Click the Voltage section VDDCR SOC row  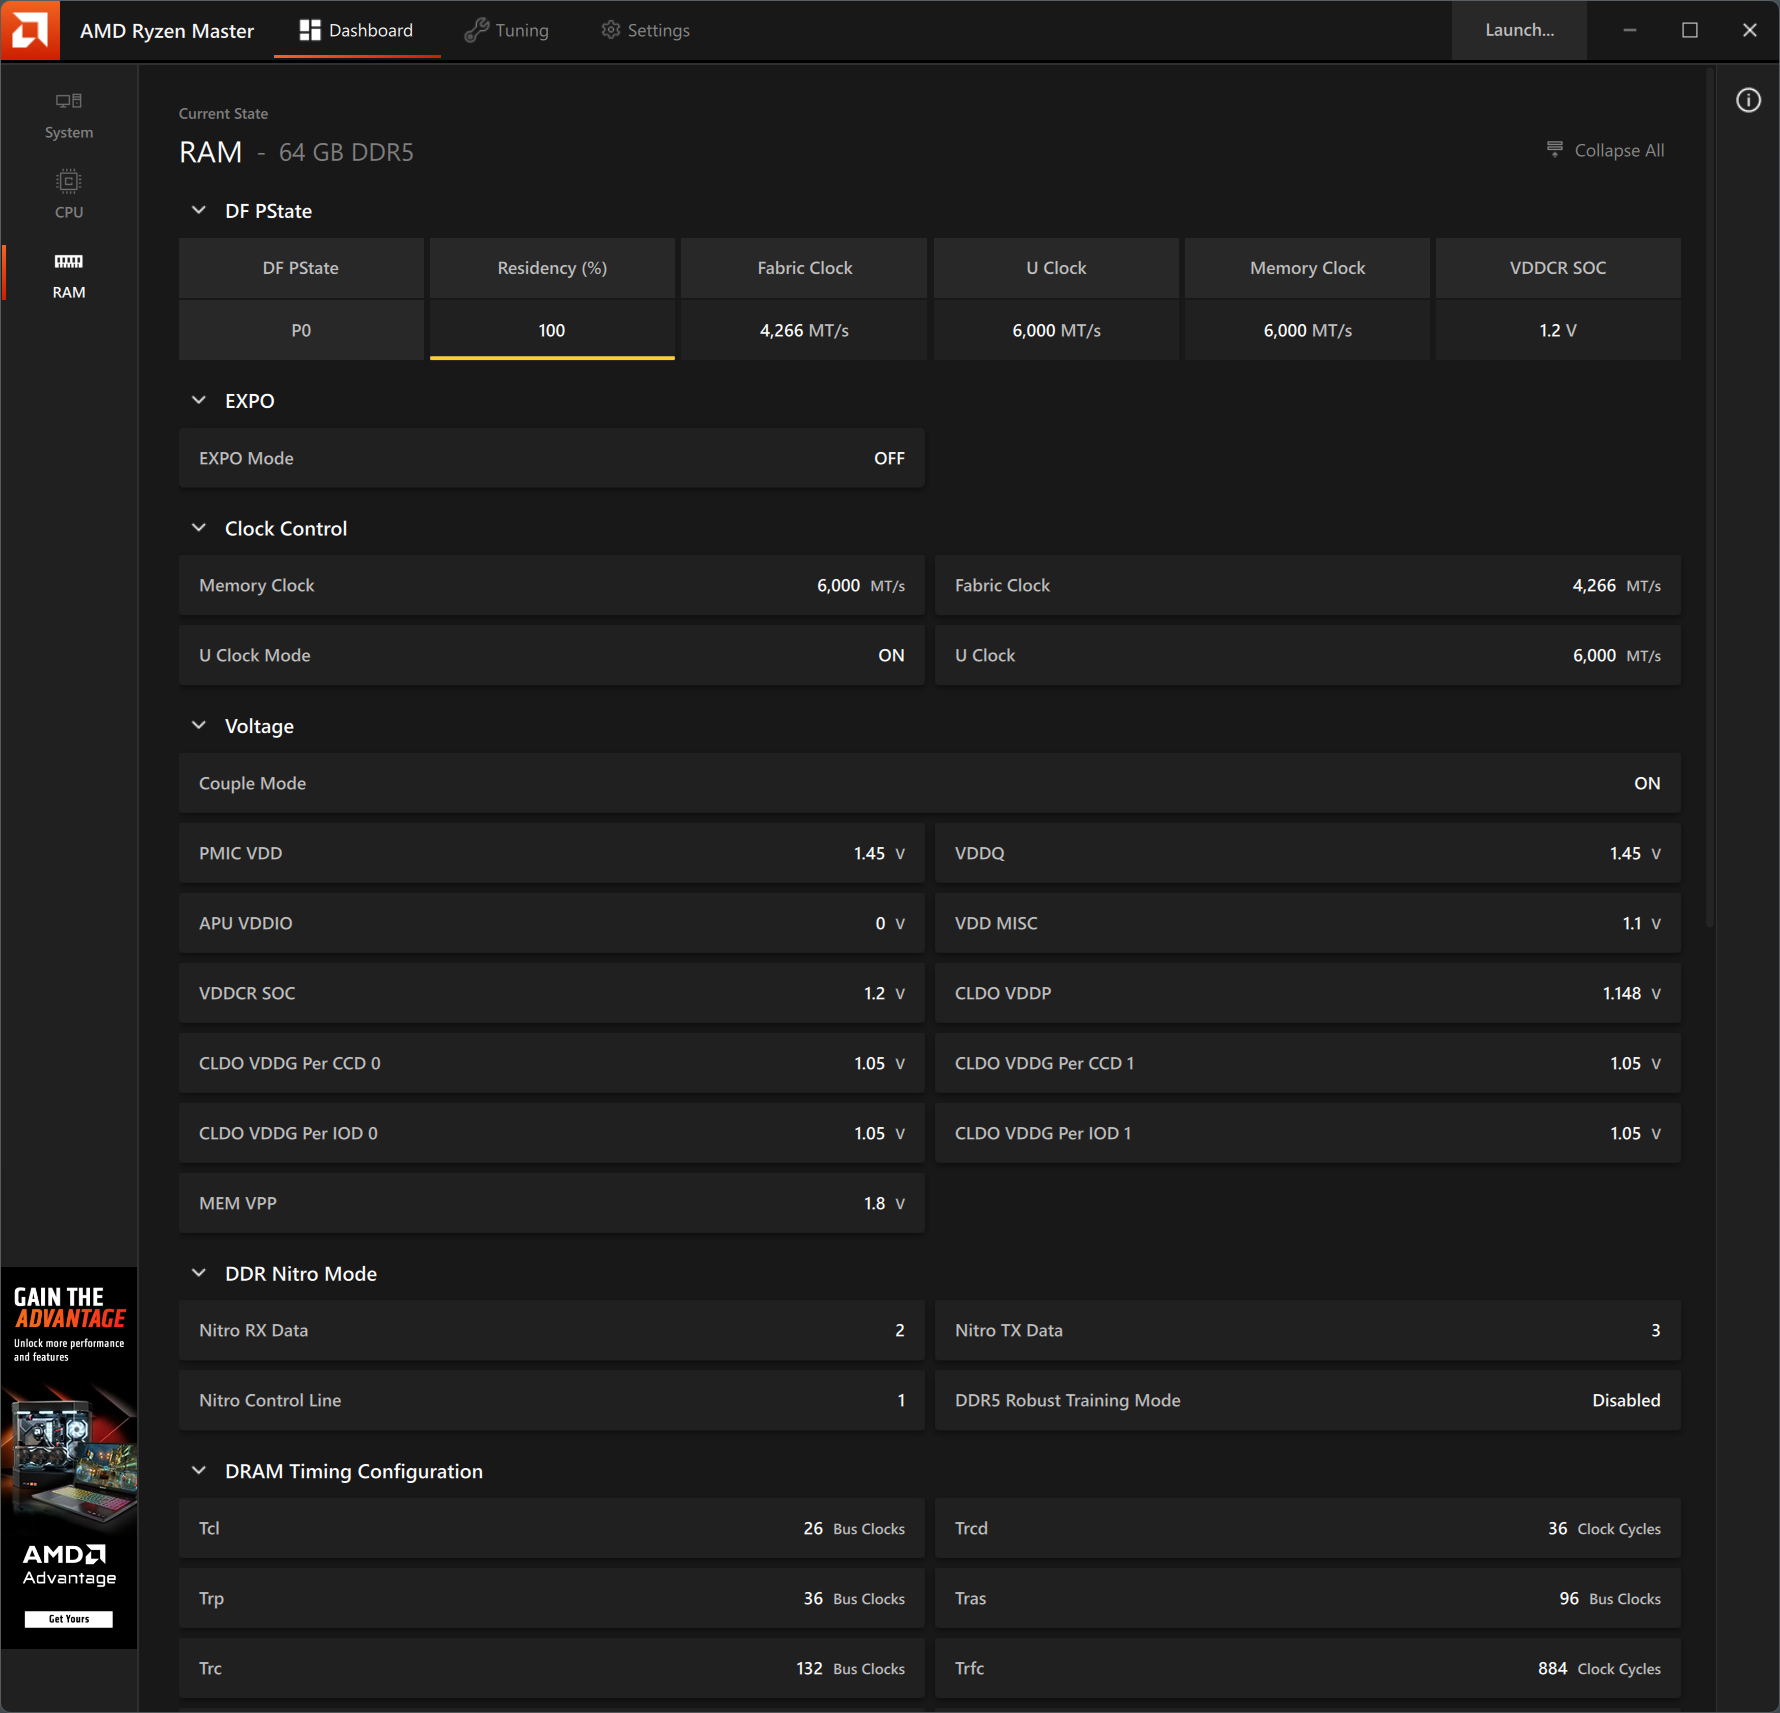pos(552,993)
